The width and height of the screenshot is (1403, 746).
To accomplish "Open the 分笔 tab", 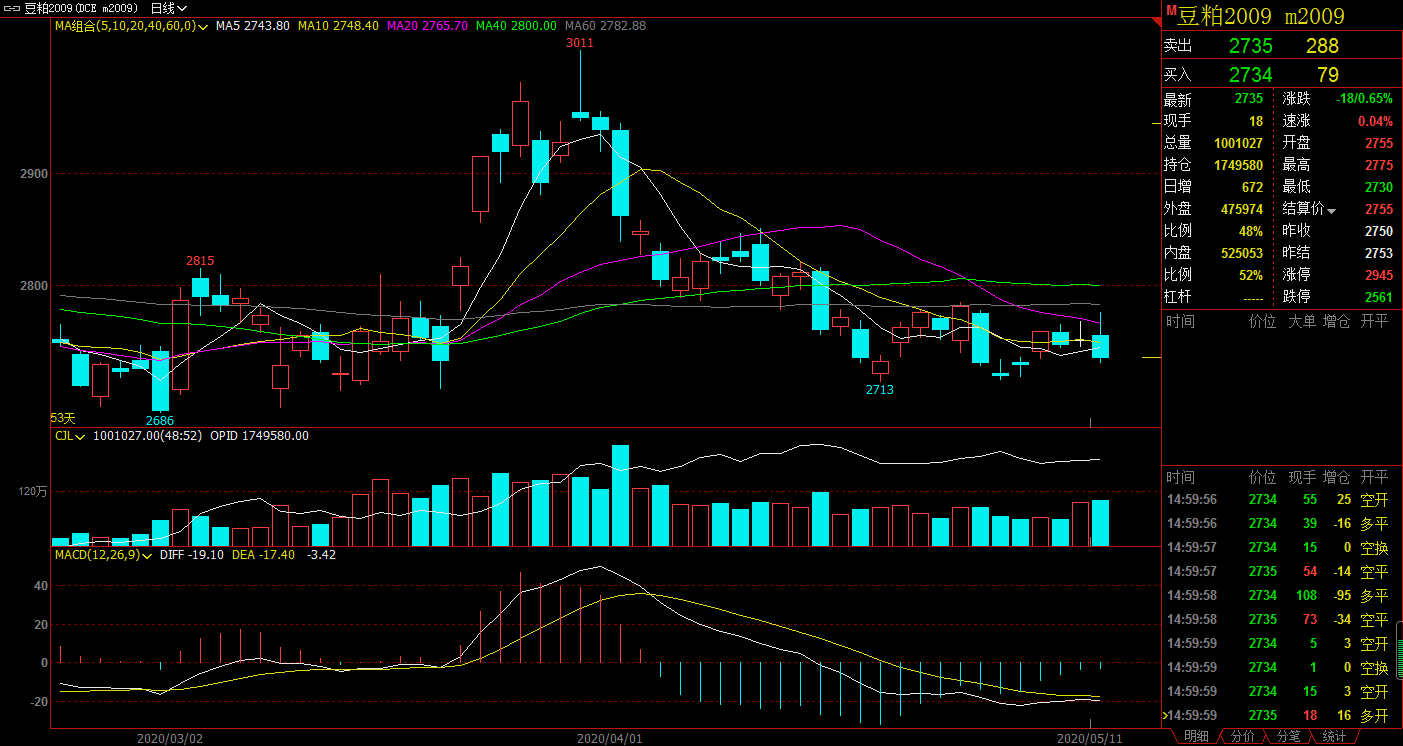I will pos(1288,736).
